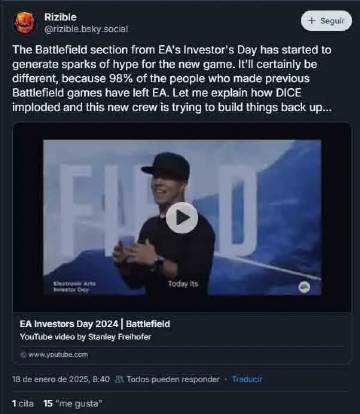This screenshot has height=414, width=360.
Task: Open the @rizible.bsky.social handle link
Action: pos(86,29)
